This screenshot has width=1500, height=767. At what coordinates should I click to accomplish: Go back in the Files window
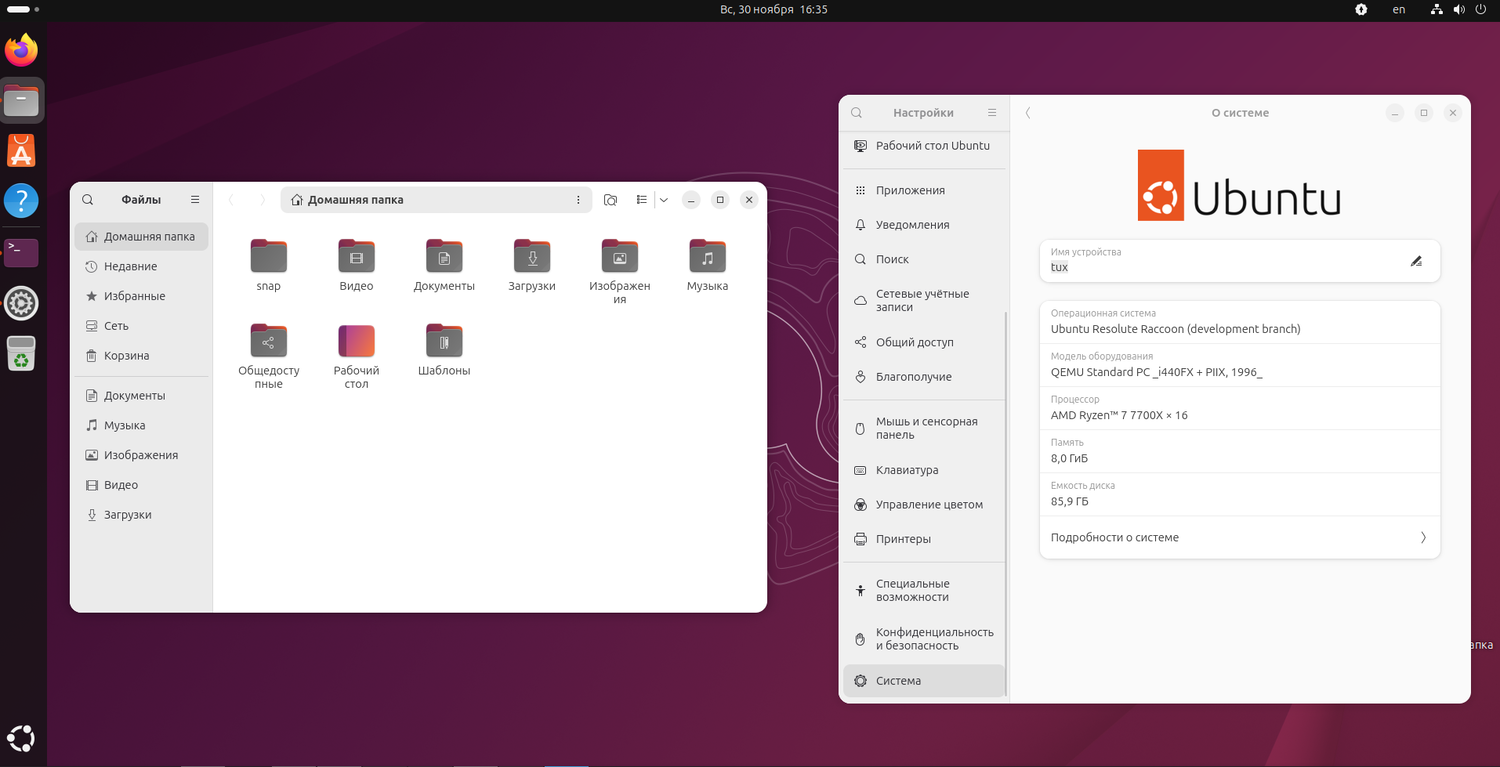pos(231,200)
